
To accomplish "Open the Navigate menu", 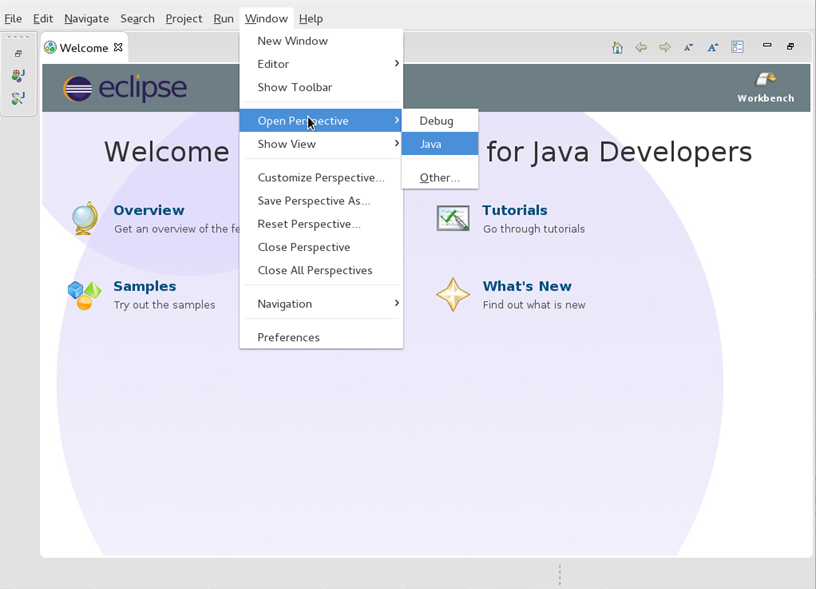I will click(86, 19).
